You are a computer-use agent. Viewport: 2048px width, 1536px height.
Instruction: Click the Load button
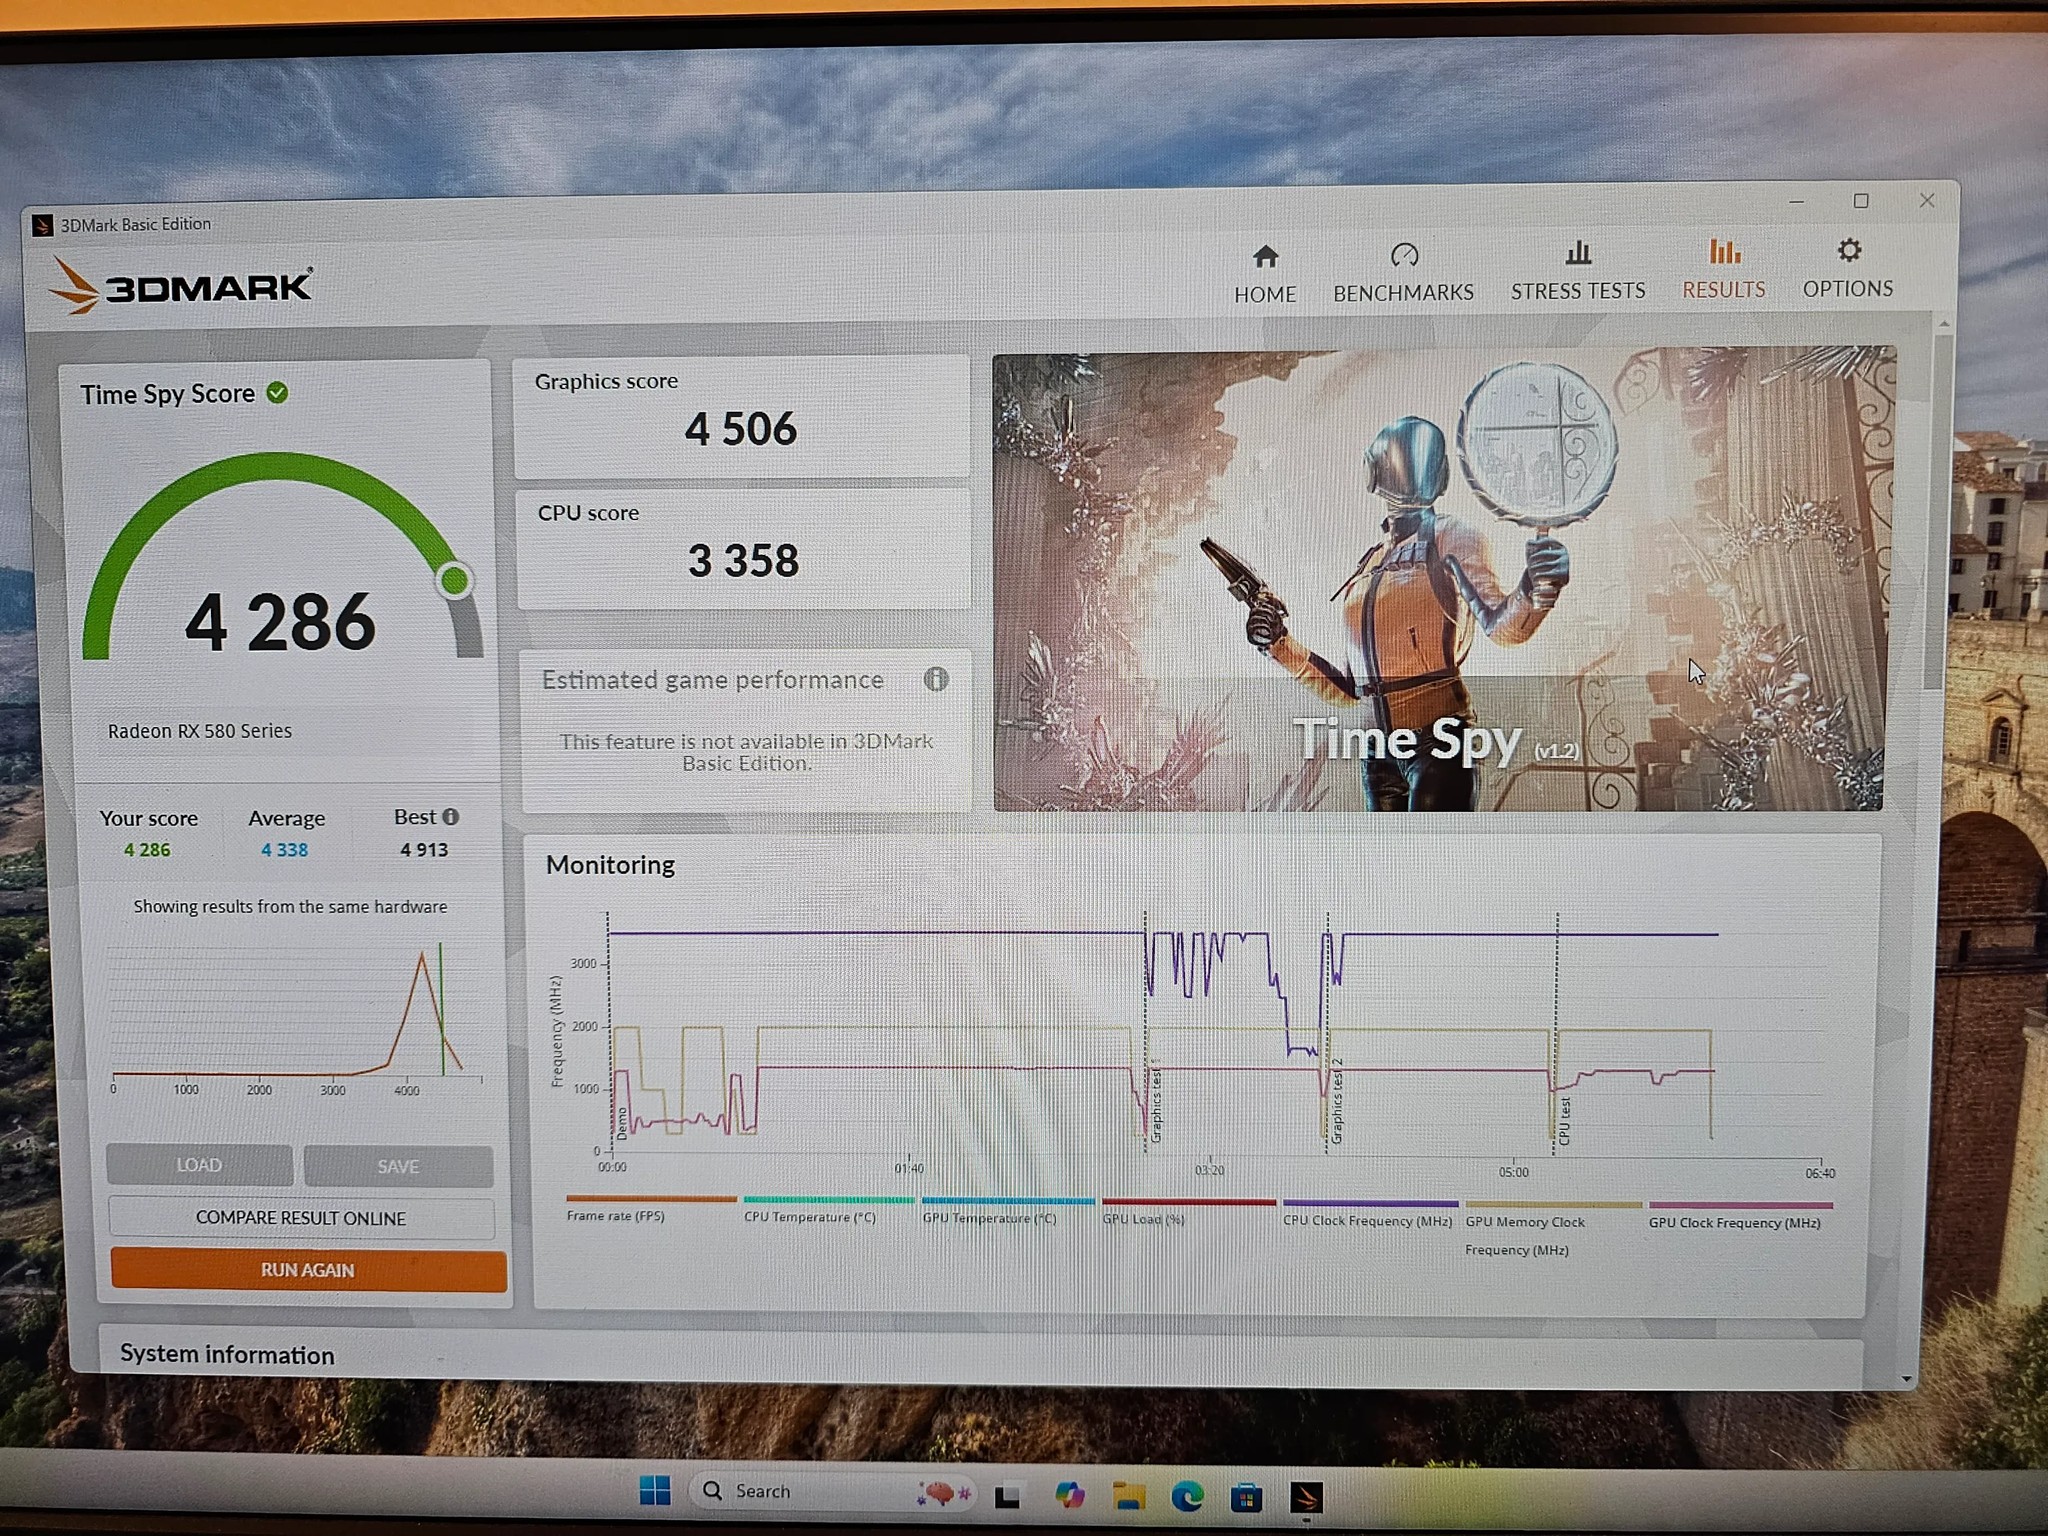point(199,1165)
